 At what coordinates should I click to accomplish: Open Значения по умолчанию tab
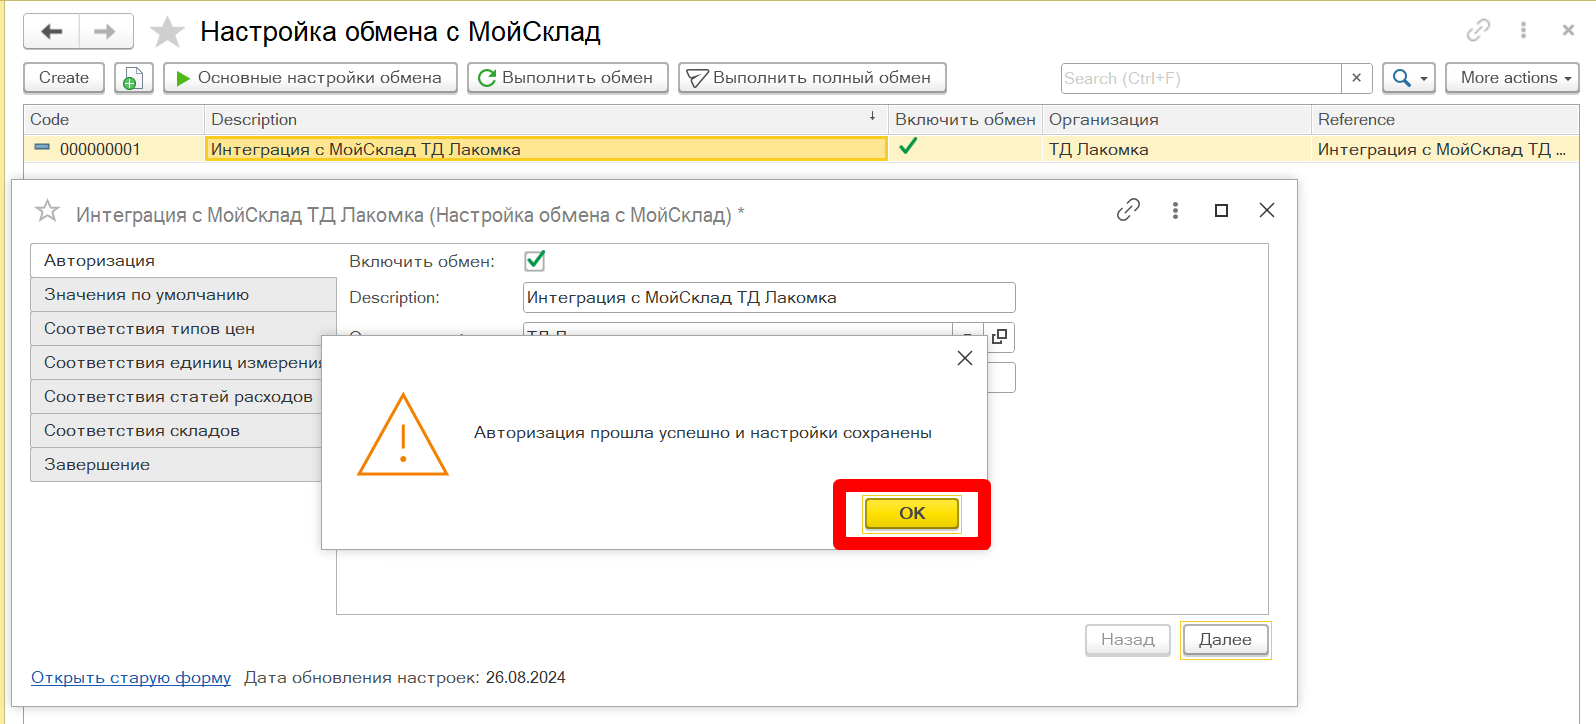pos(183,295)
